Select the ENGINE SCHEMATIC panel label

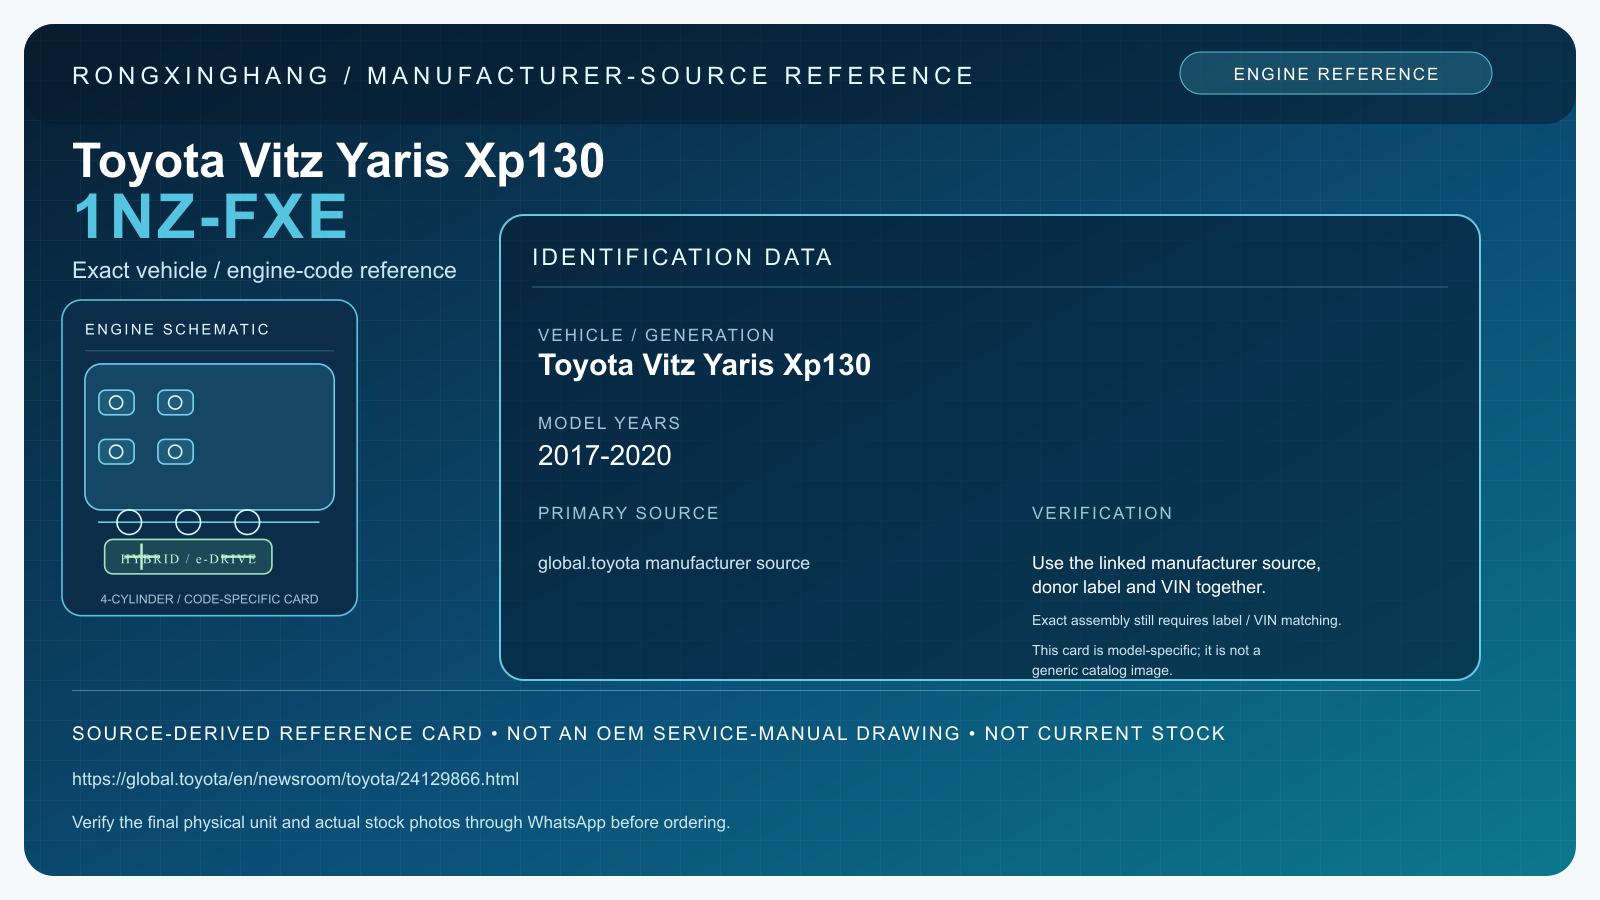[x=177, y=329]
